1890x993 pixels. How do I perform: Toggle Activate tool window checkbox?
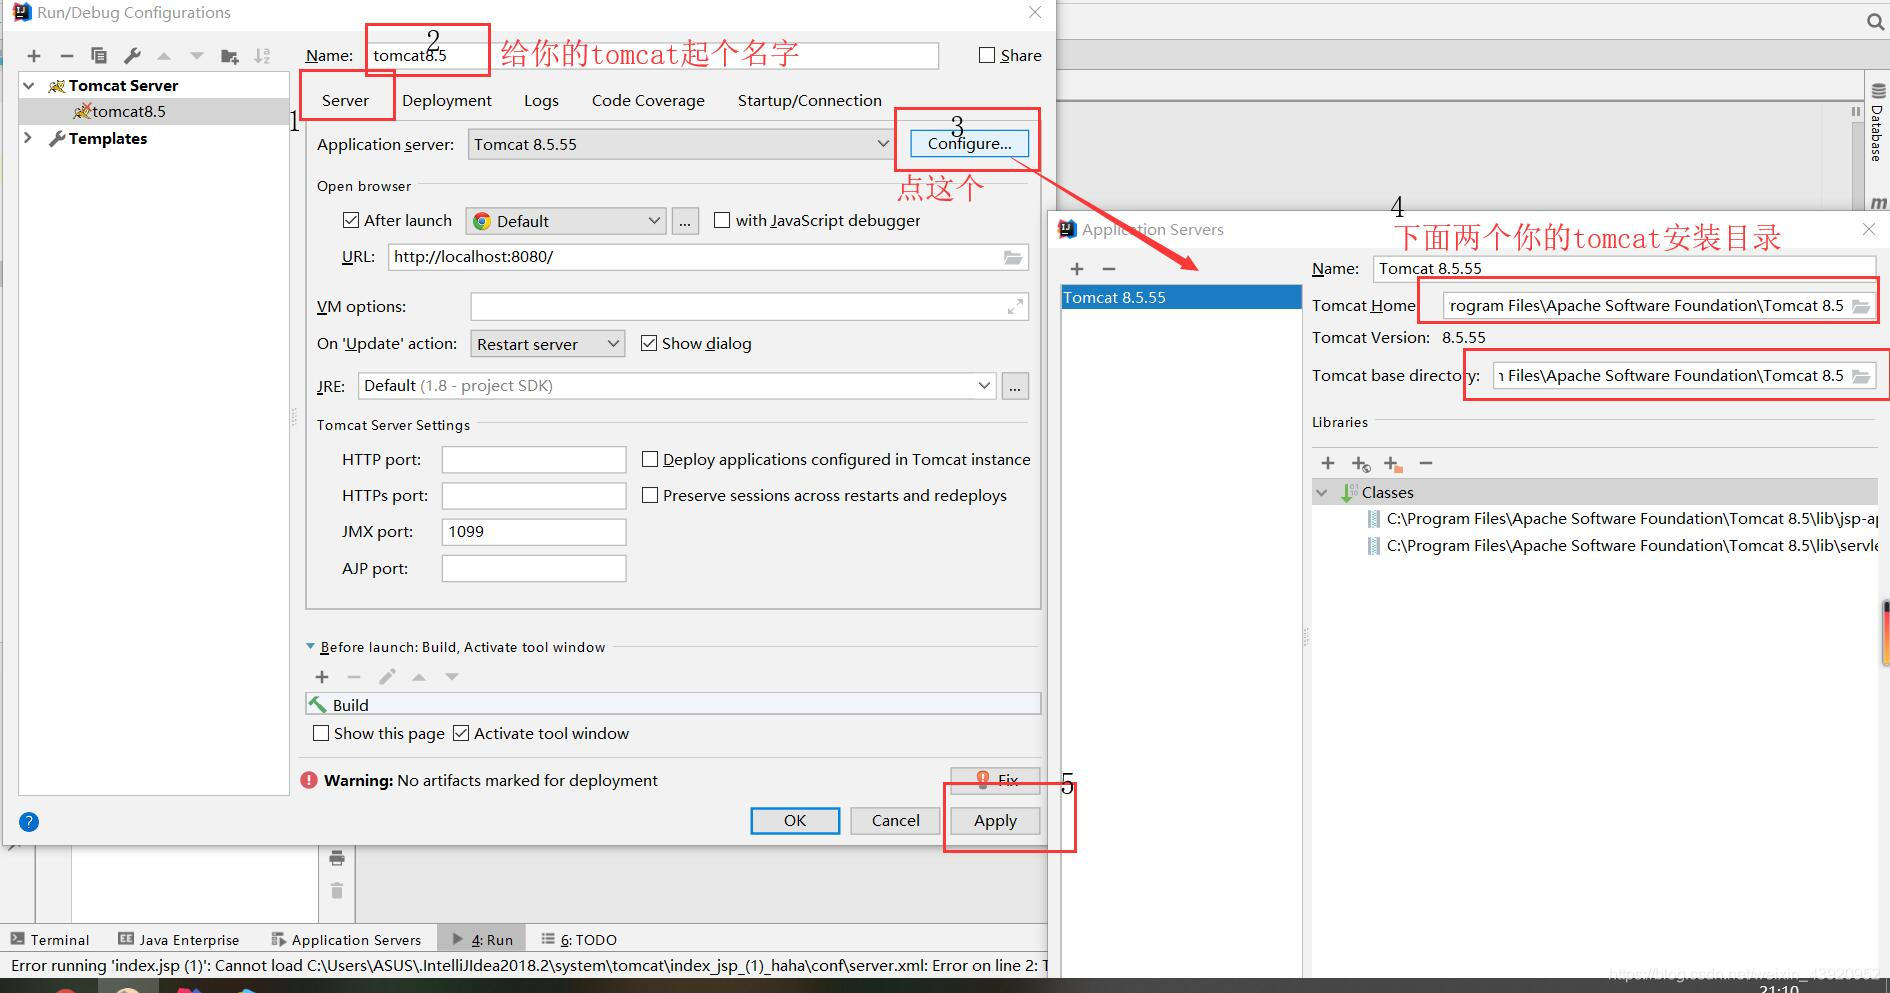[461, 733]
